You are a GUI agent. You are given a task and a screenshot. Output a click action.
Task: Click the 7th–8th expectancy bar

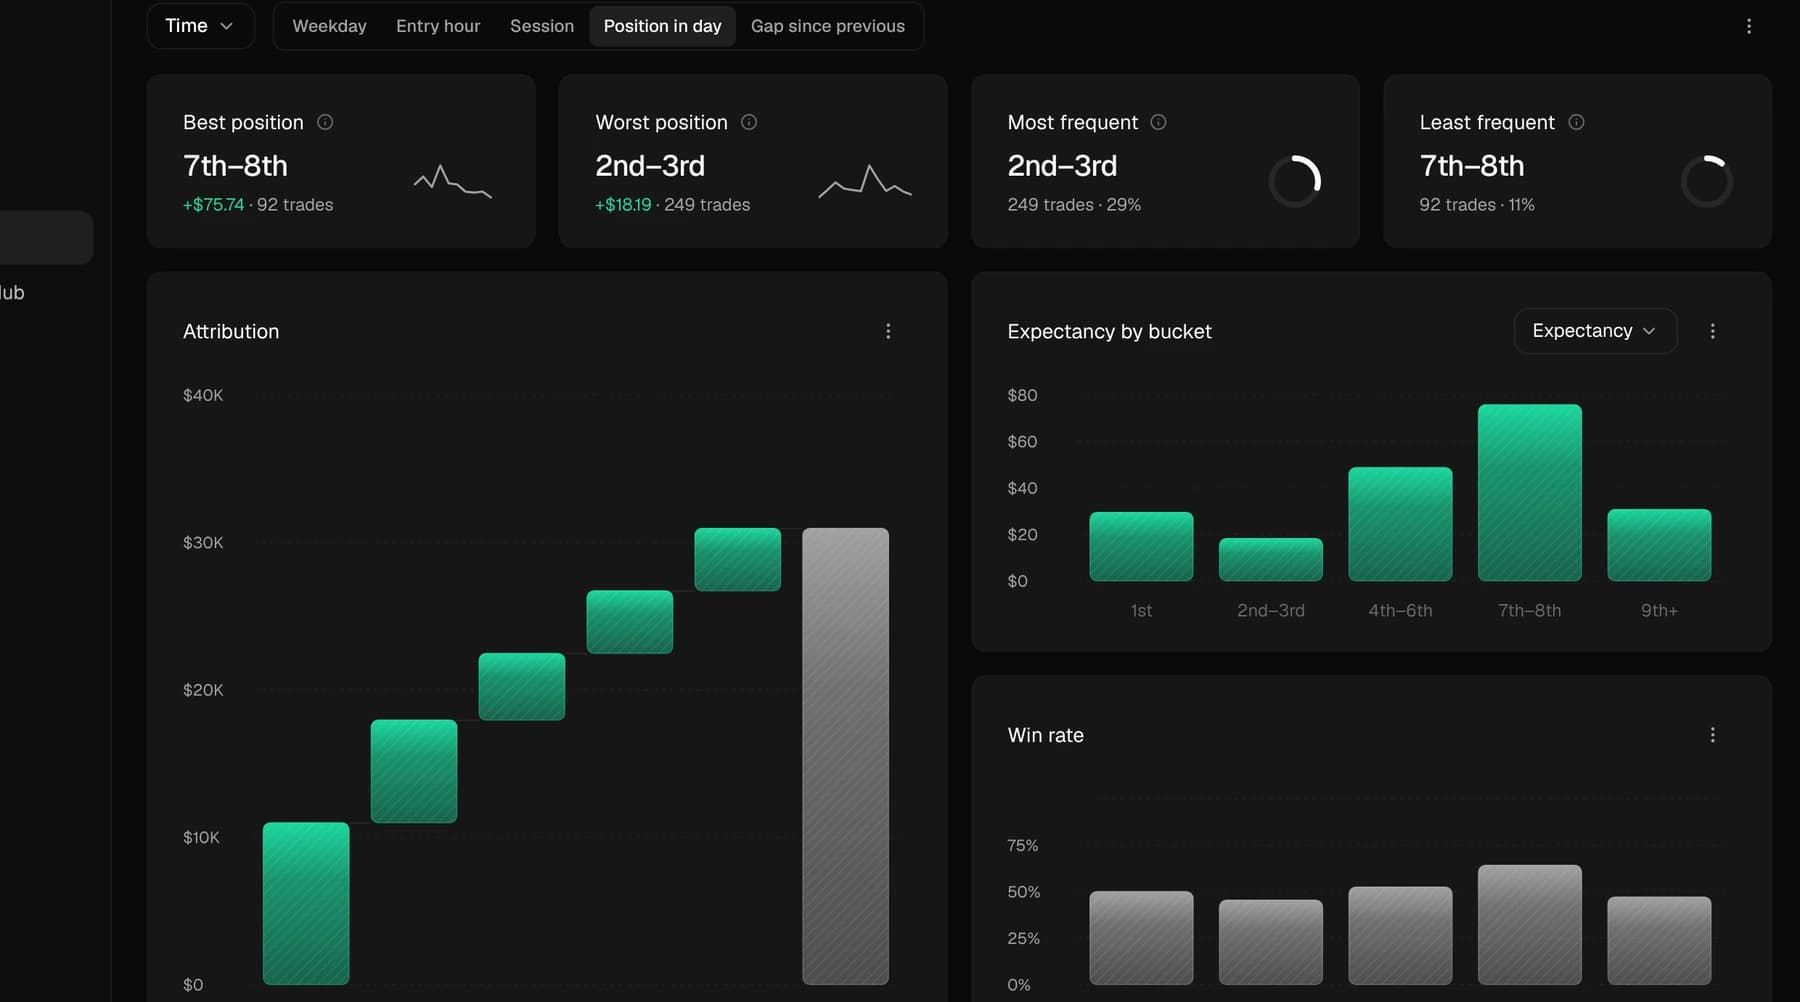pyautogui.click(x=1529, y=492)
